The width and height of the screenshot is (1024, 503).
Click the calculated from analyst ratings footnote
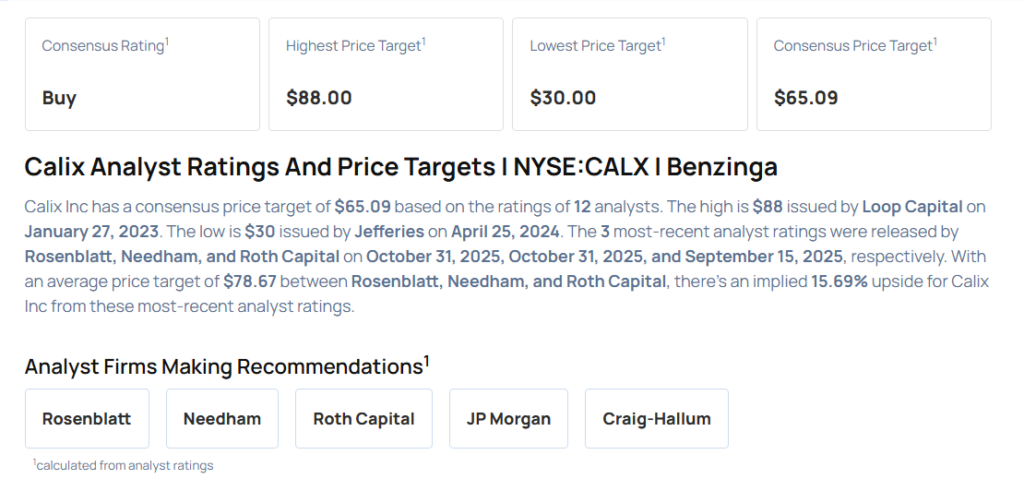coord(124,465)
